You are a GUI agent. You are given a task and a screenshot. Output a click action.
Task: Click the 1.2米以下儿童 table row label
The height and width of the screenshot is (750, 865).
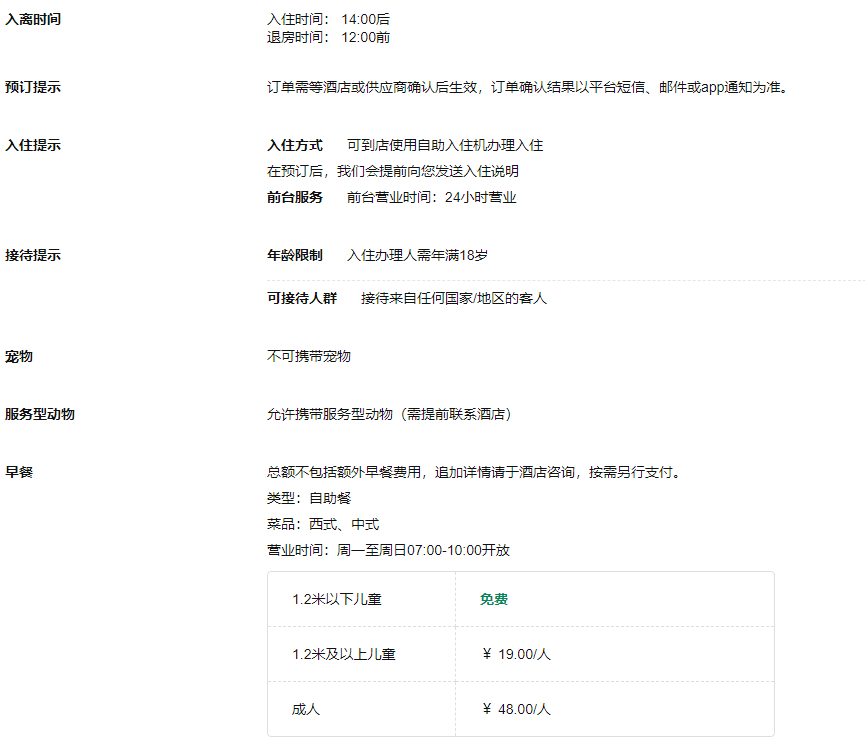tap(337, 599)
